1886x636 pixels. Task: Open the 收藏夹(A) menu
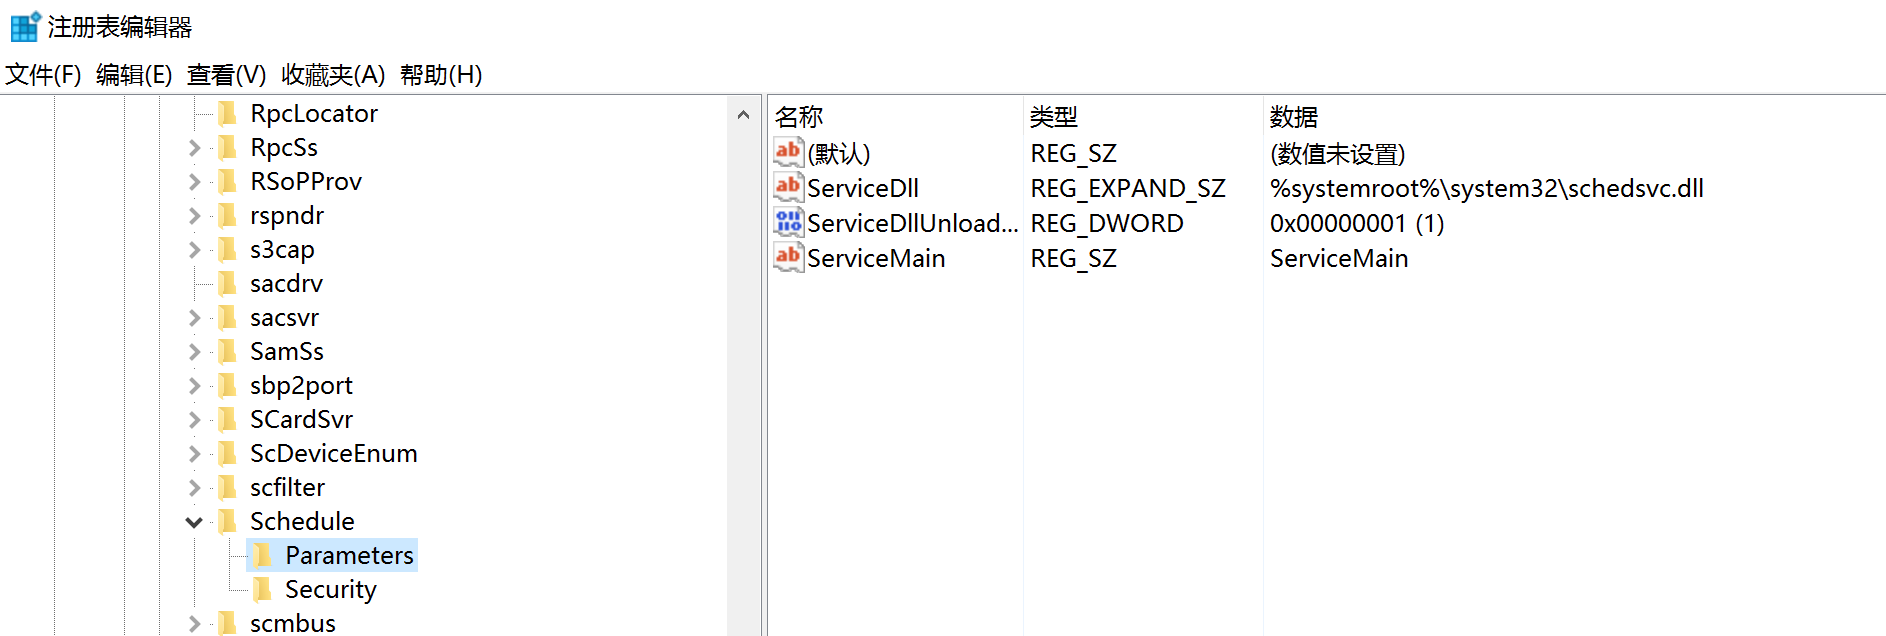coord(333,75)
